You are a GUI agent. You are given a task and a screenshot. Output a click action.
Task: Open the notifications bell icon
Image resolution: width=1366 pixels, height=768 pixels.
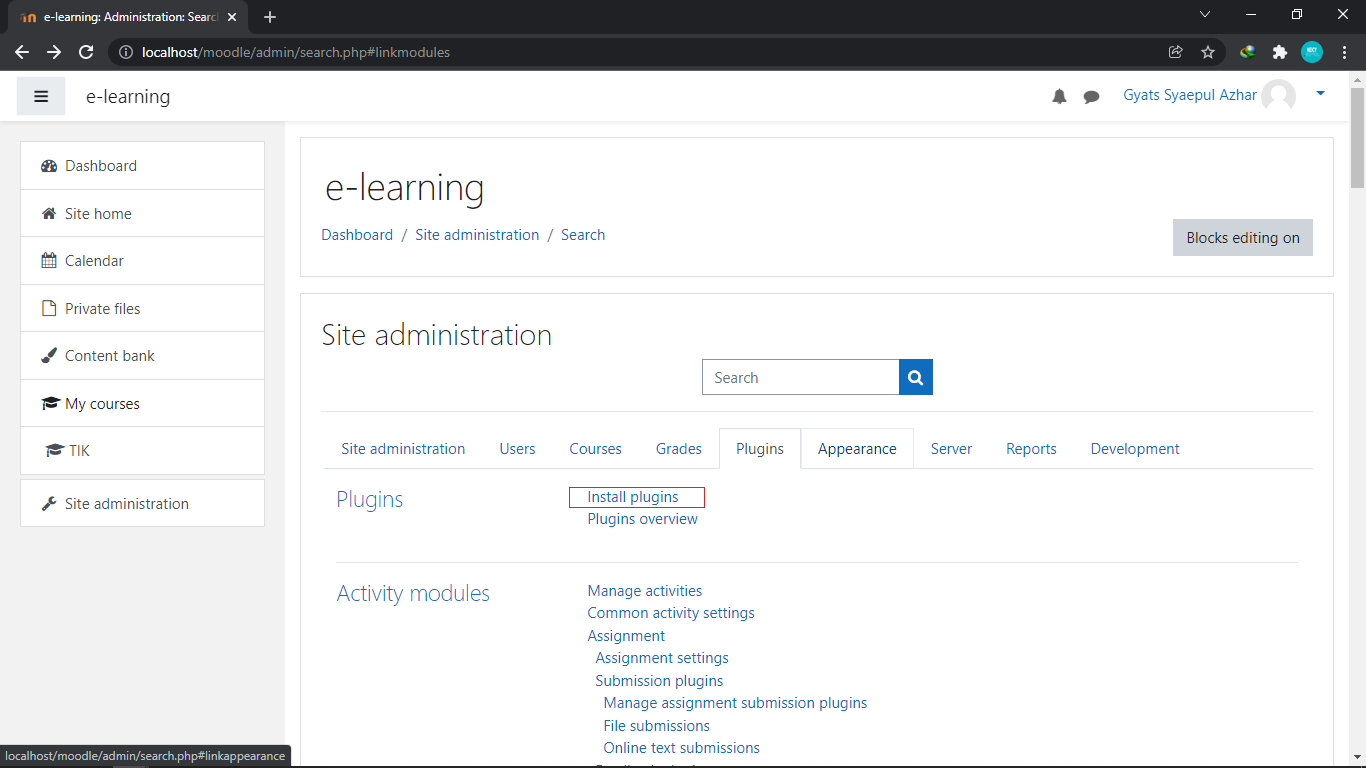[x=1059, y=97]
